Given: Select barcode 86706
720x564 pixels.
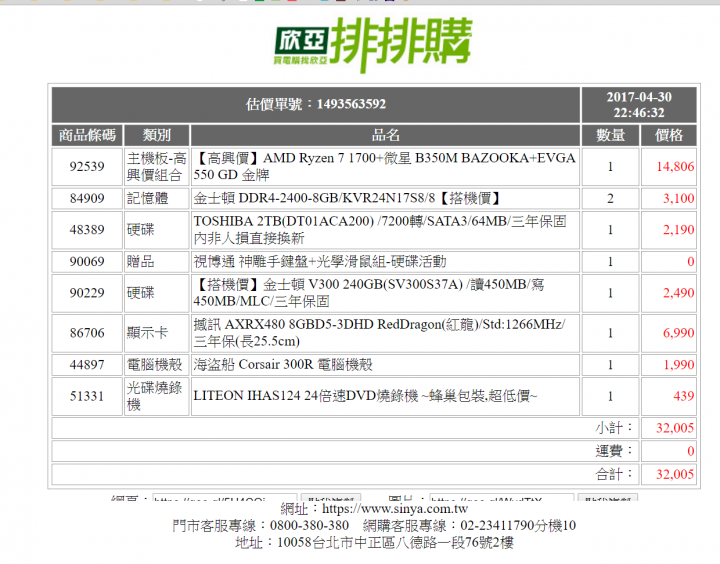Looking at the screenshot, I should 87,333.
